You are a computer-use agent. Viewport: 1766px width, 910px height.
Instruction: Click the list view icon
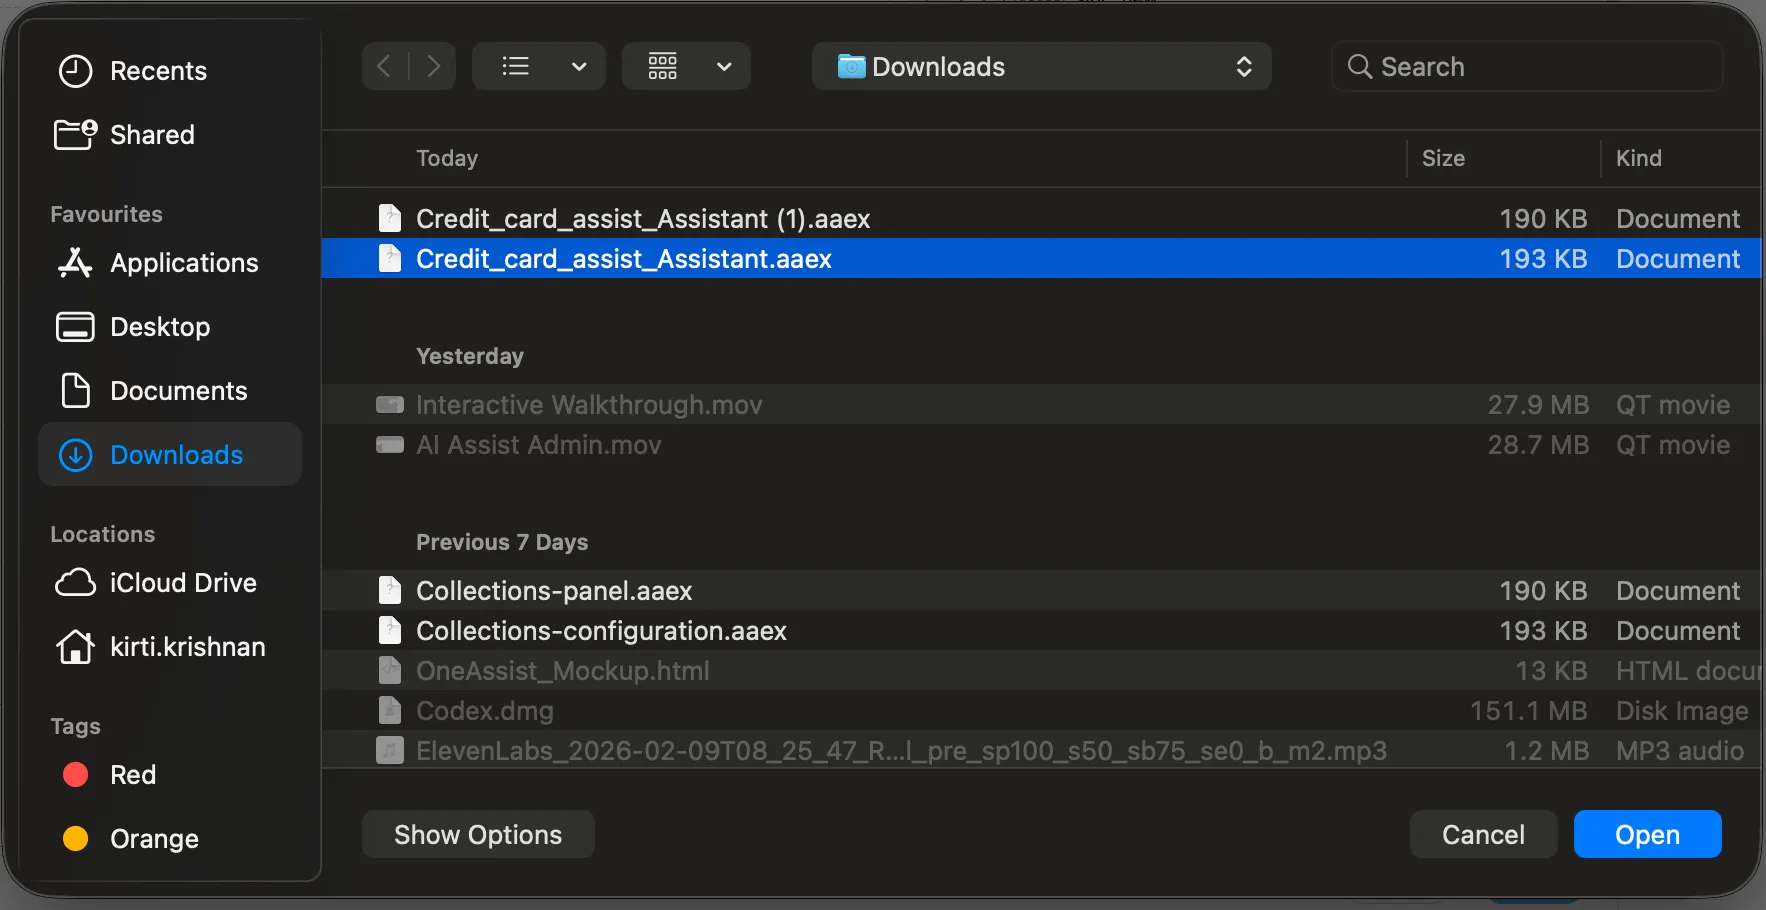[516, 66]
